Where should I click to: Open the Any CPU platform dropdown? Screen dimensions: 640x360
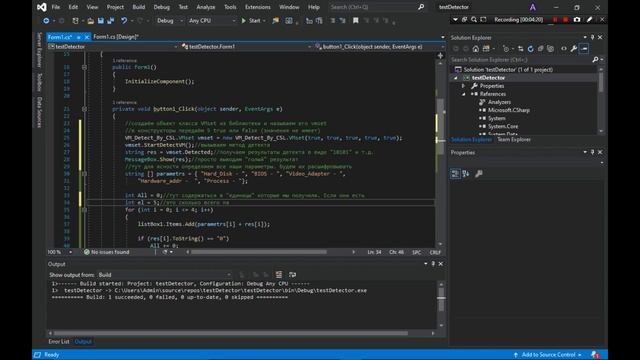212,20
